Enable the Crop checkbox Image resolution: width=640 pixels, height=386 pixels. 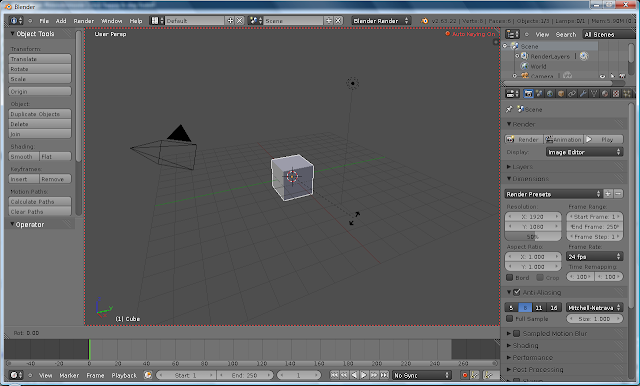540,277
